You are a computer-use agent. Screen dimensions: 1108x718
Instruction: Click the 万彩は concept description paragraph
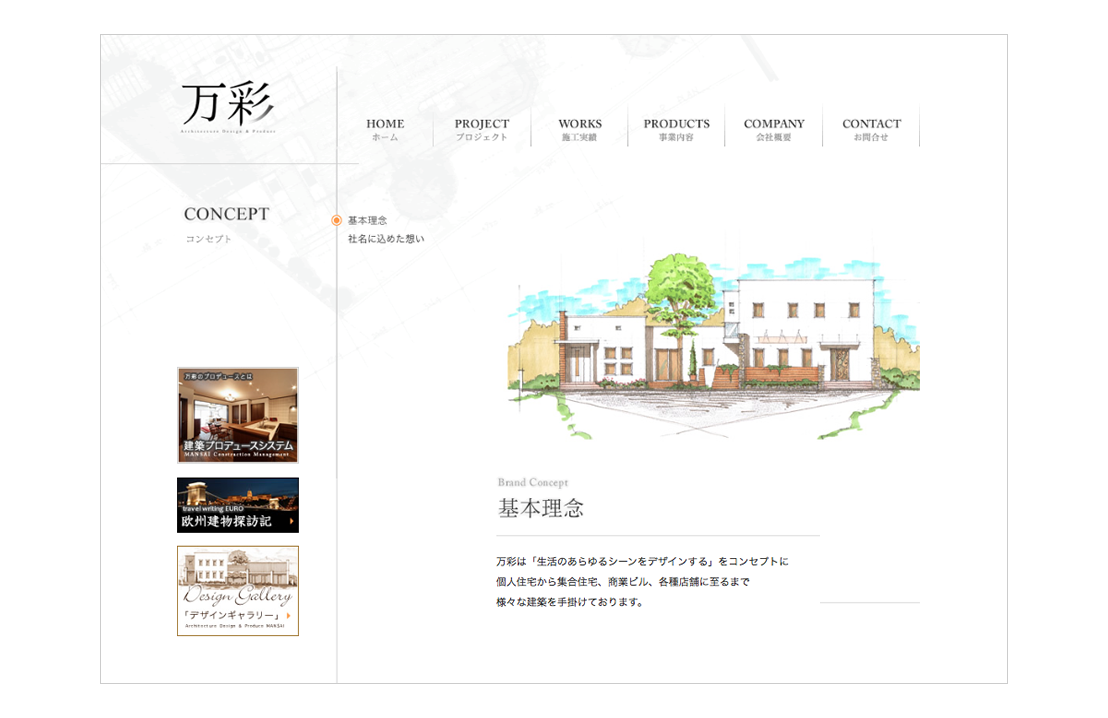click(642, 582)
